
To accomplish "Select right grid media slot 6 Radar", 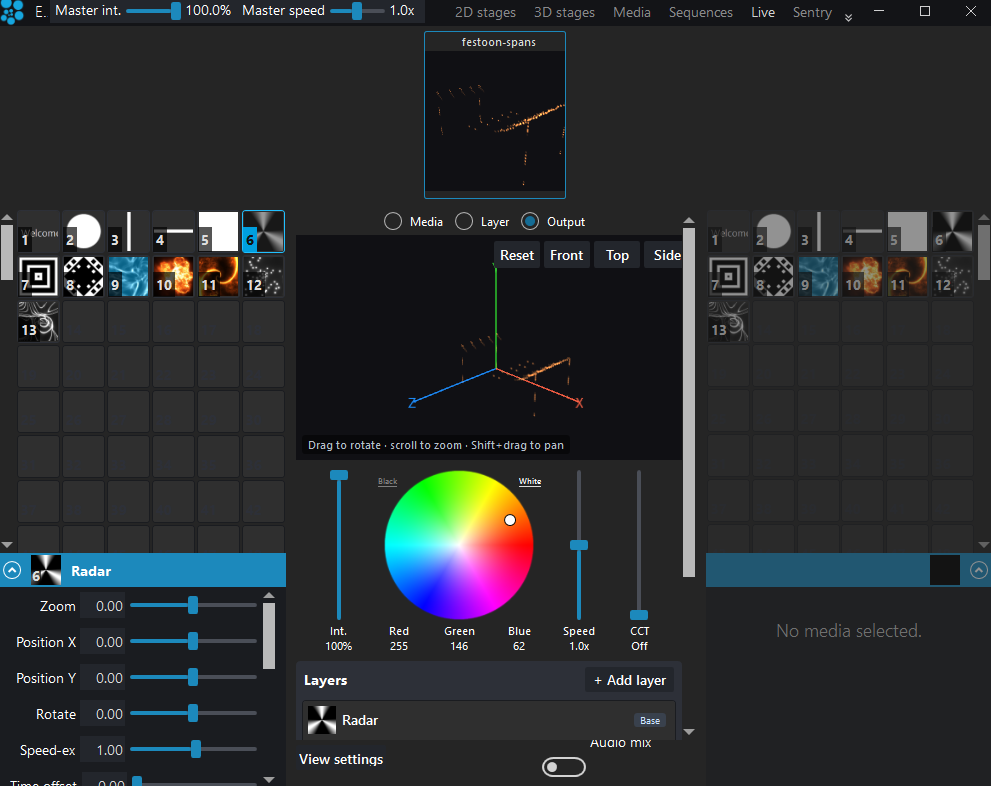I will point(952,231).
